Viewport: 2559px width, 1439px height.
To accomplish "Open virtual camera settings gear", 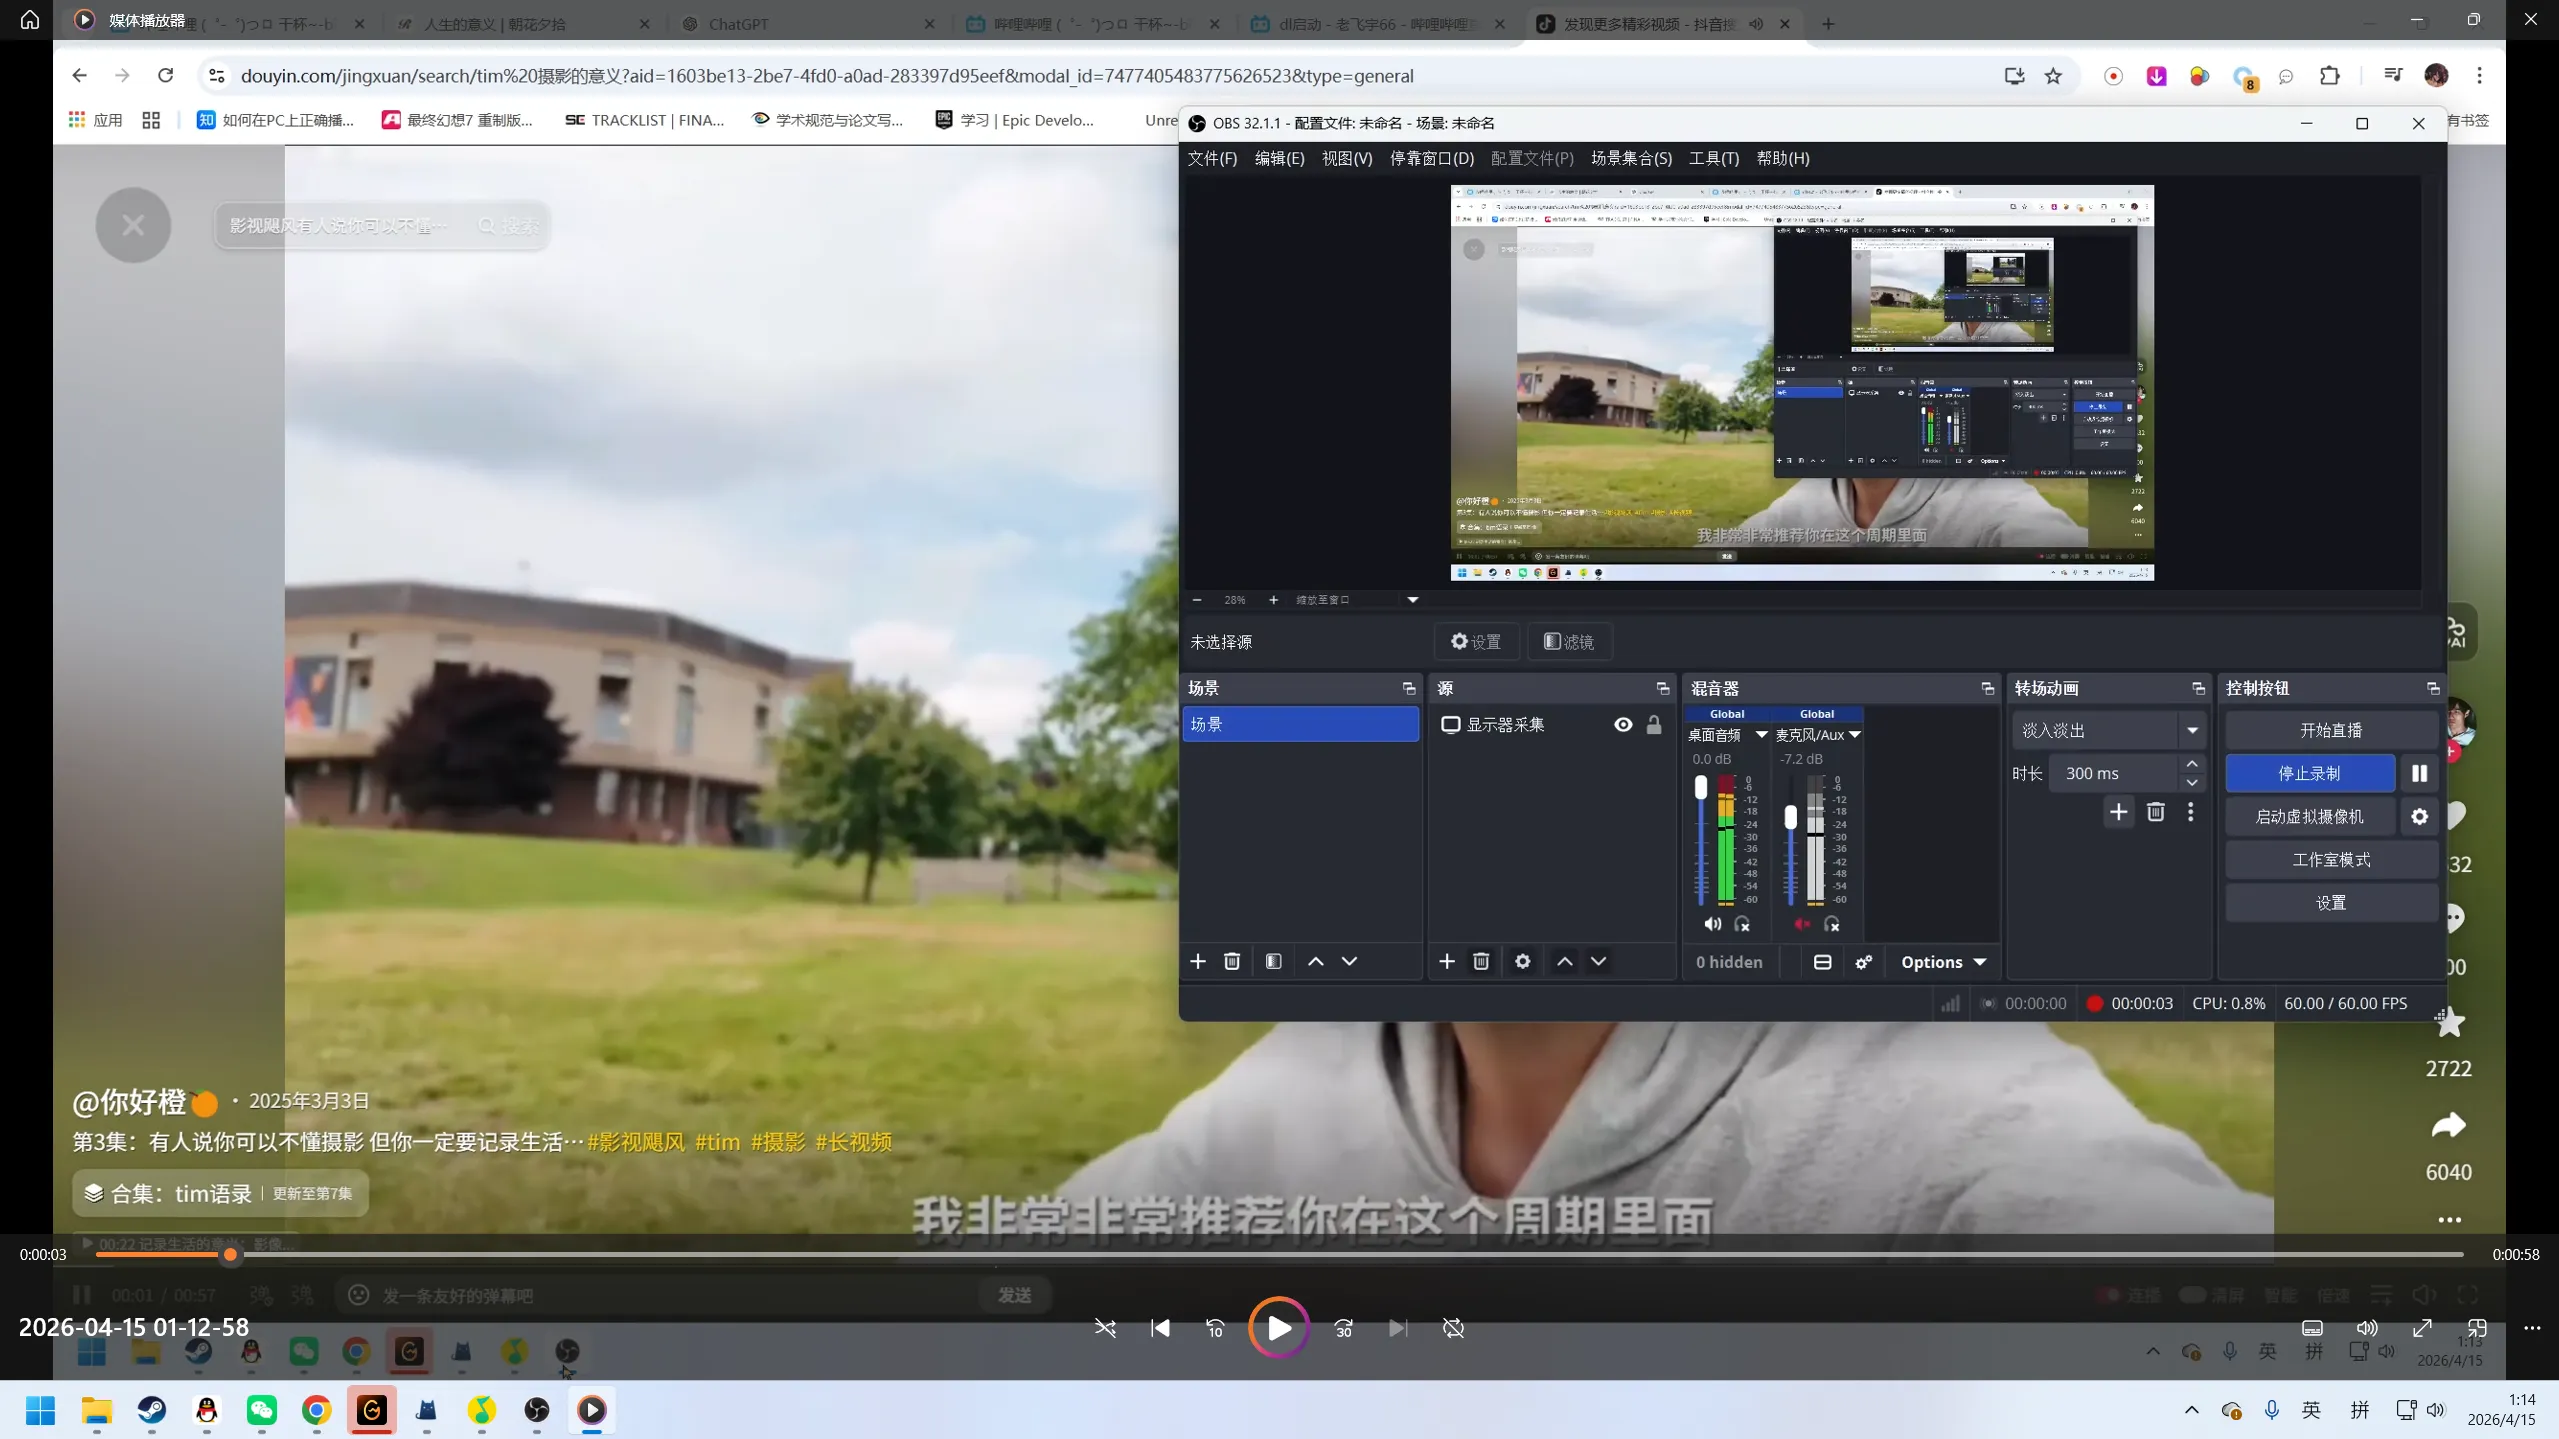I will click(2418, 817).
